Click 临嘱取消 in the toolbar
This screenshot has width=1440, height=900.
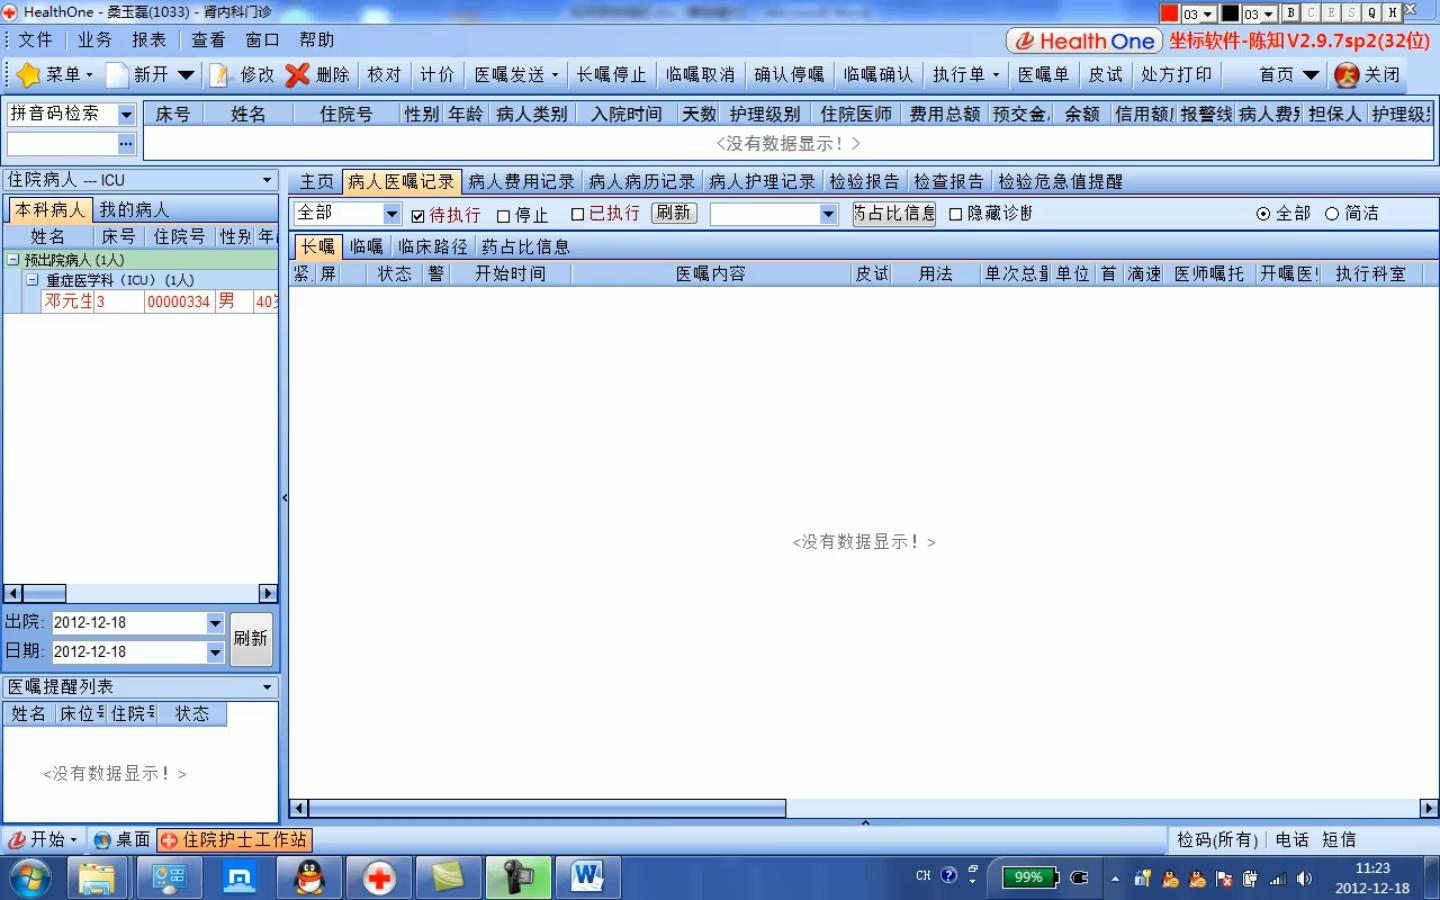pos(700,75)
